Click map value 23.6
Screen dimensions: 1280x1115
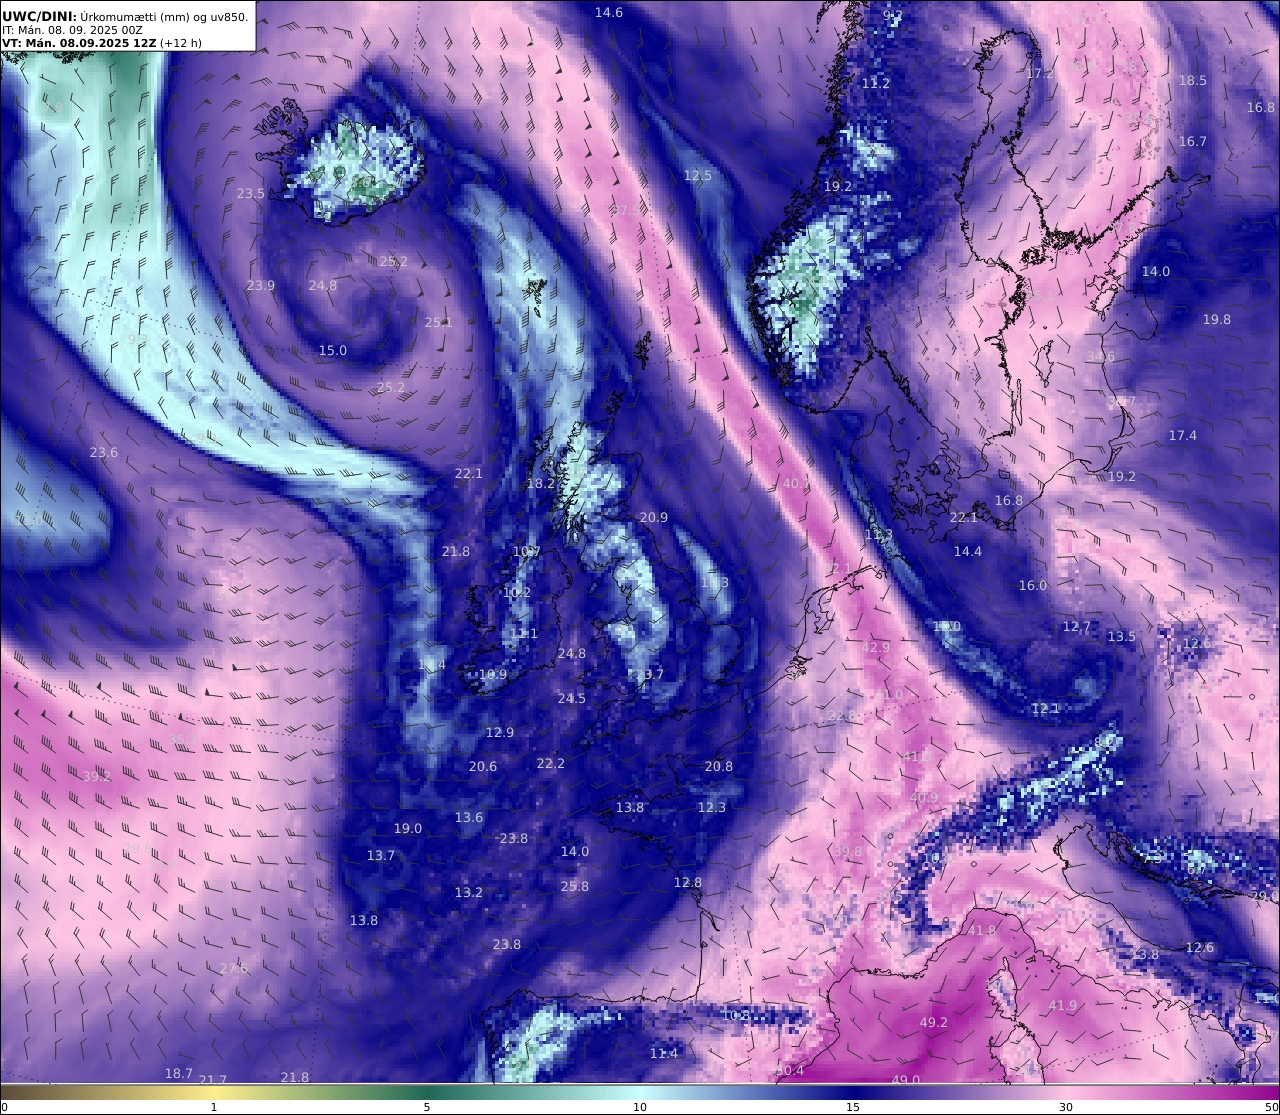point(104,453)
